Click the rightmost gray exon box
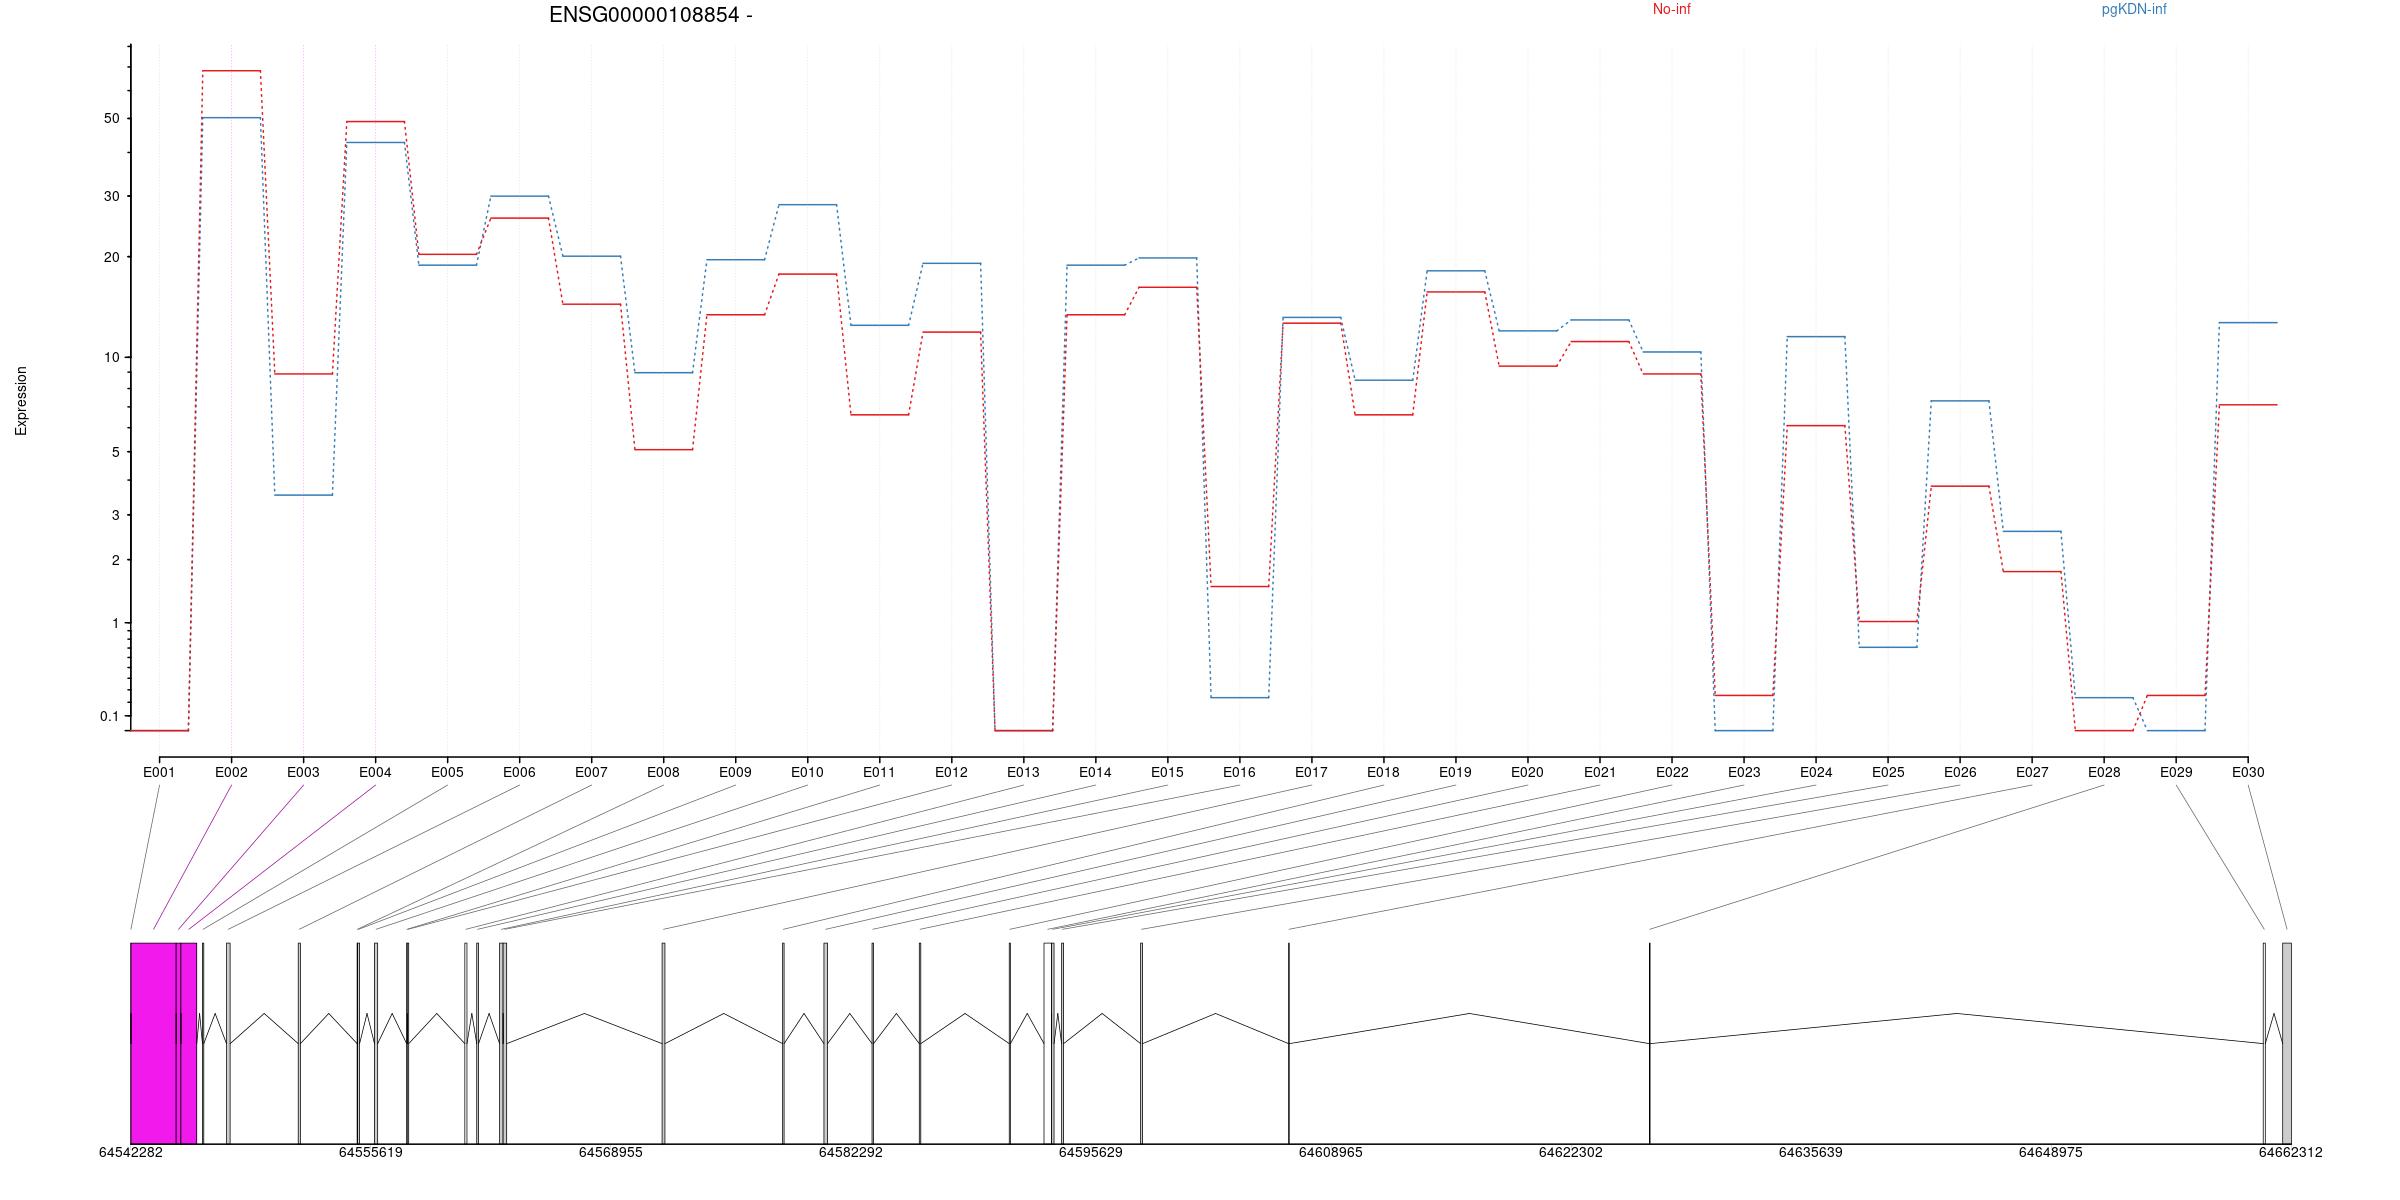The image size is (2400, 1200). click(x=2287, y=1043)
